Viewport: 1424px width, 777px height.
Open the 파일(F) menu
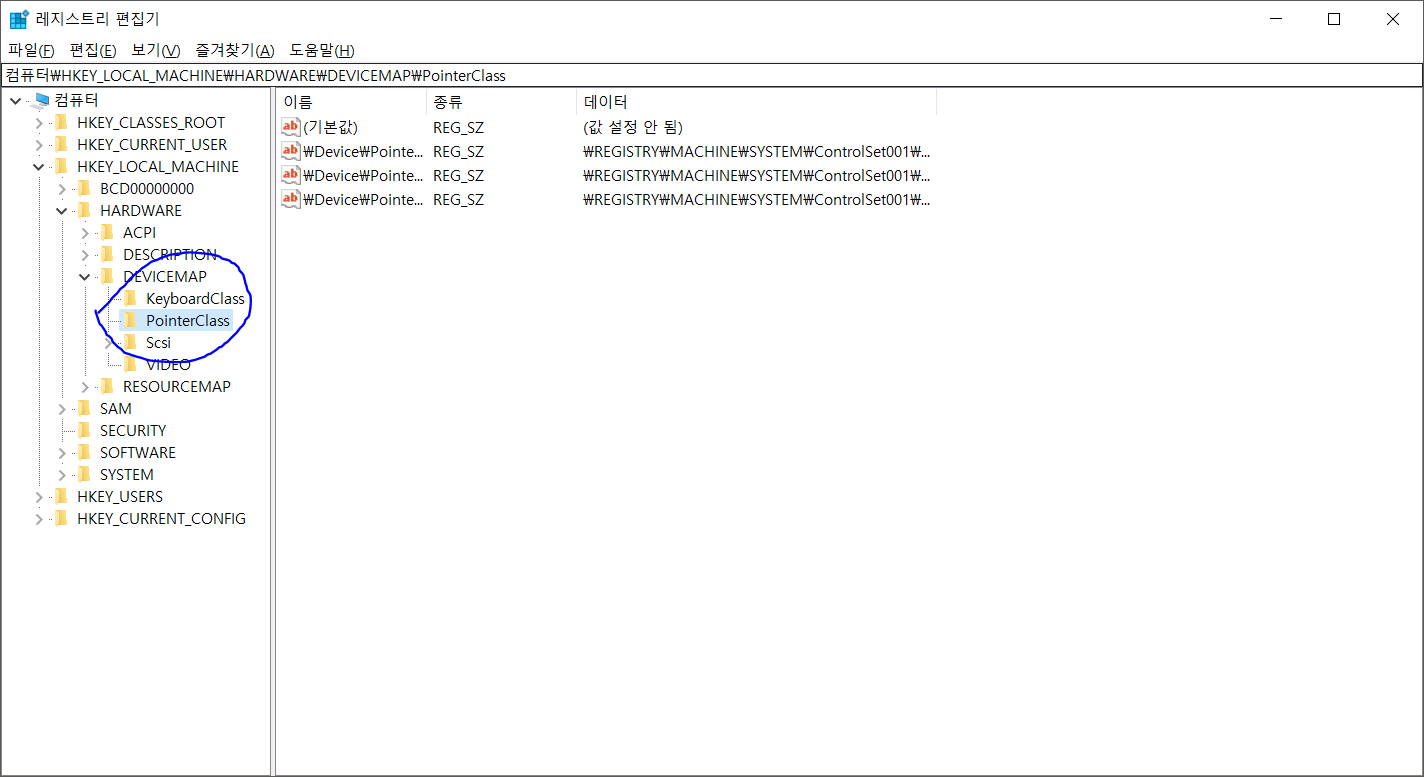[31, 50]
